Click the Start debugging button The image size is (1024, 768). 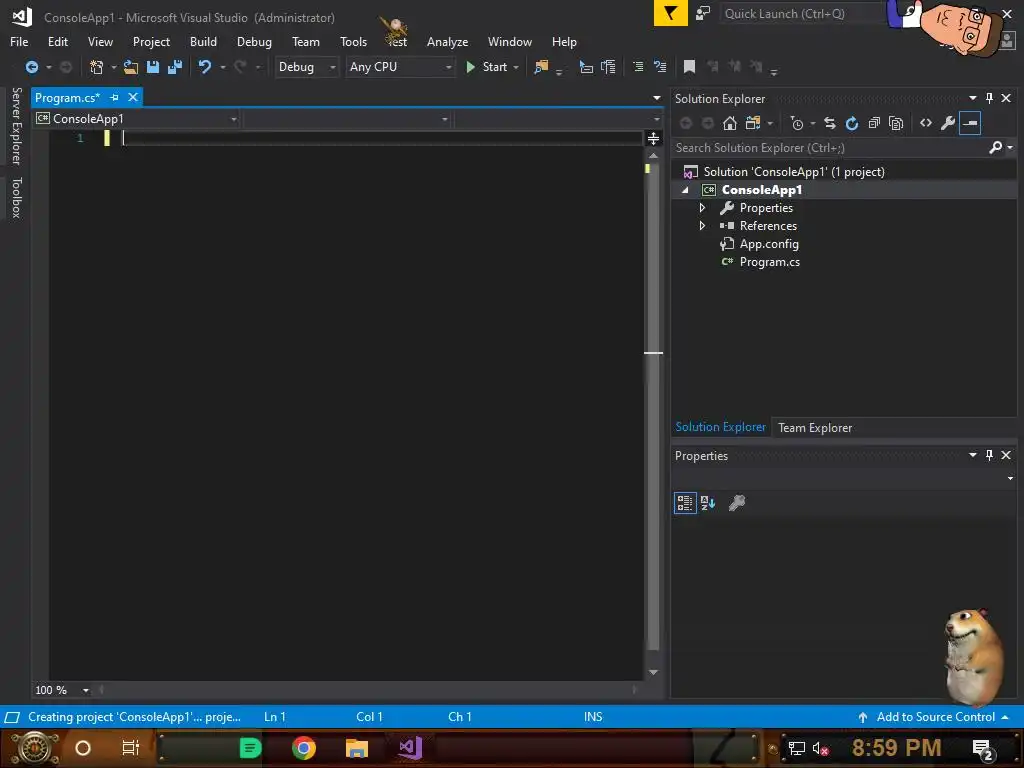point(487,67)
